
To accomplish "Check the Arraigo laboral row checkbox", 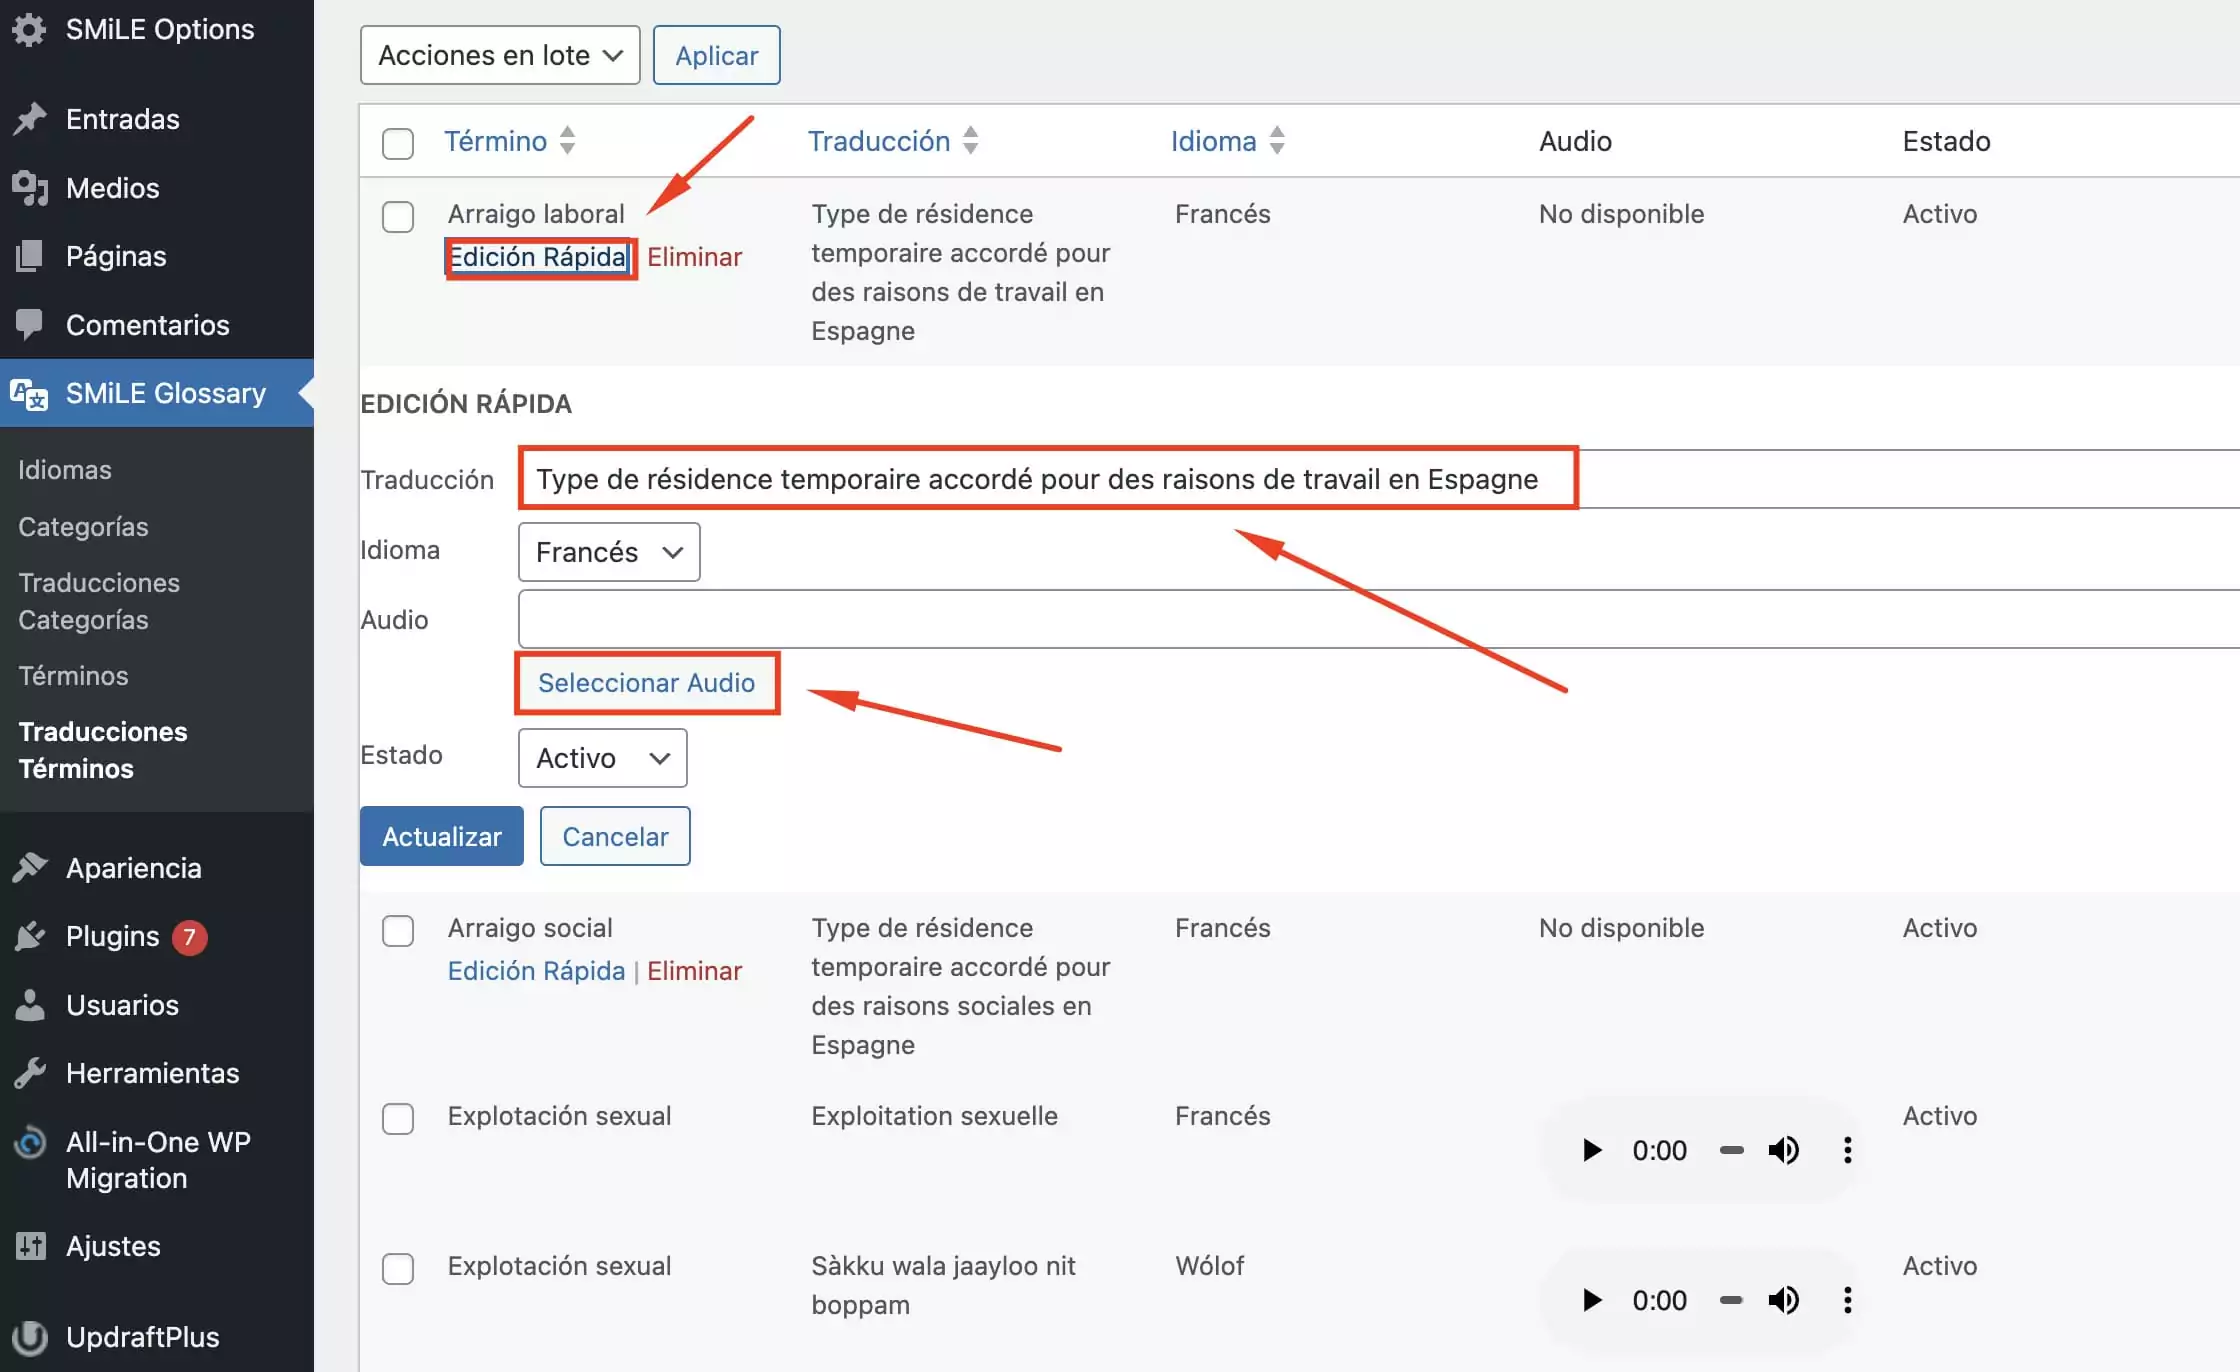I will point(398,216).
